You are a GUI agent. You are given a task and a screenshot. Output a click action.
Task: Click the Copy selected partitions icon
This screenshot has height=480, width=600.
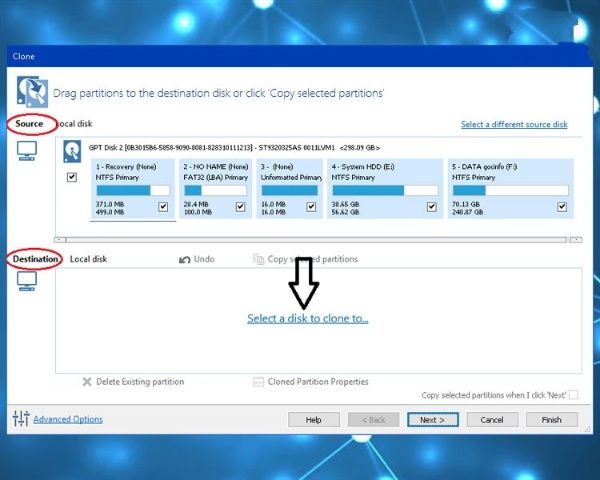(x=259, y=260)
